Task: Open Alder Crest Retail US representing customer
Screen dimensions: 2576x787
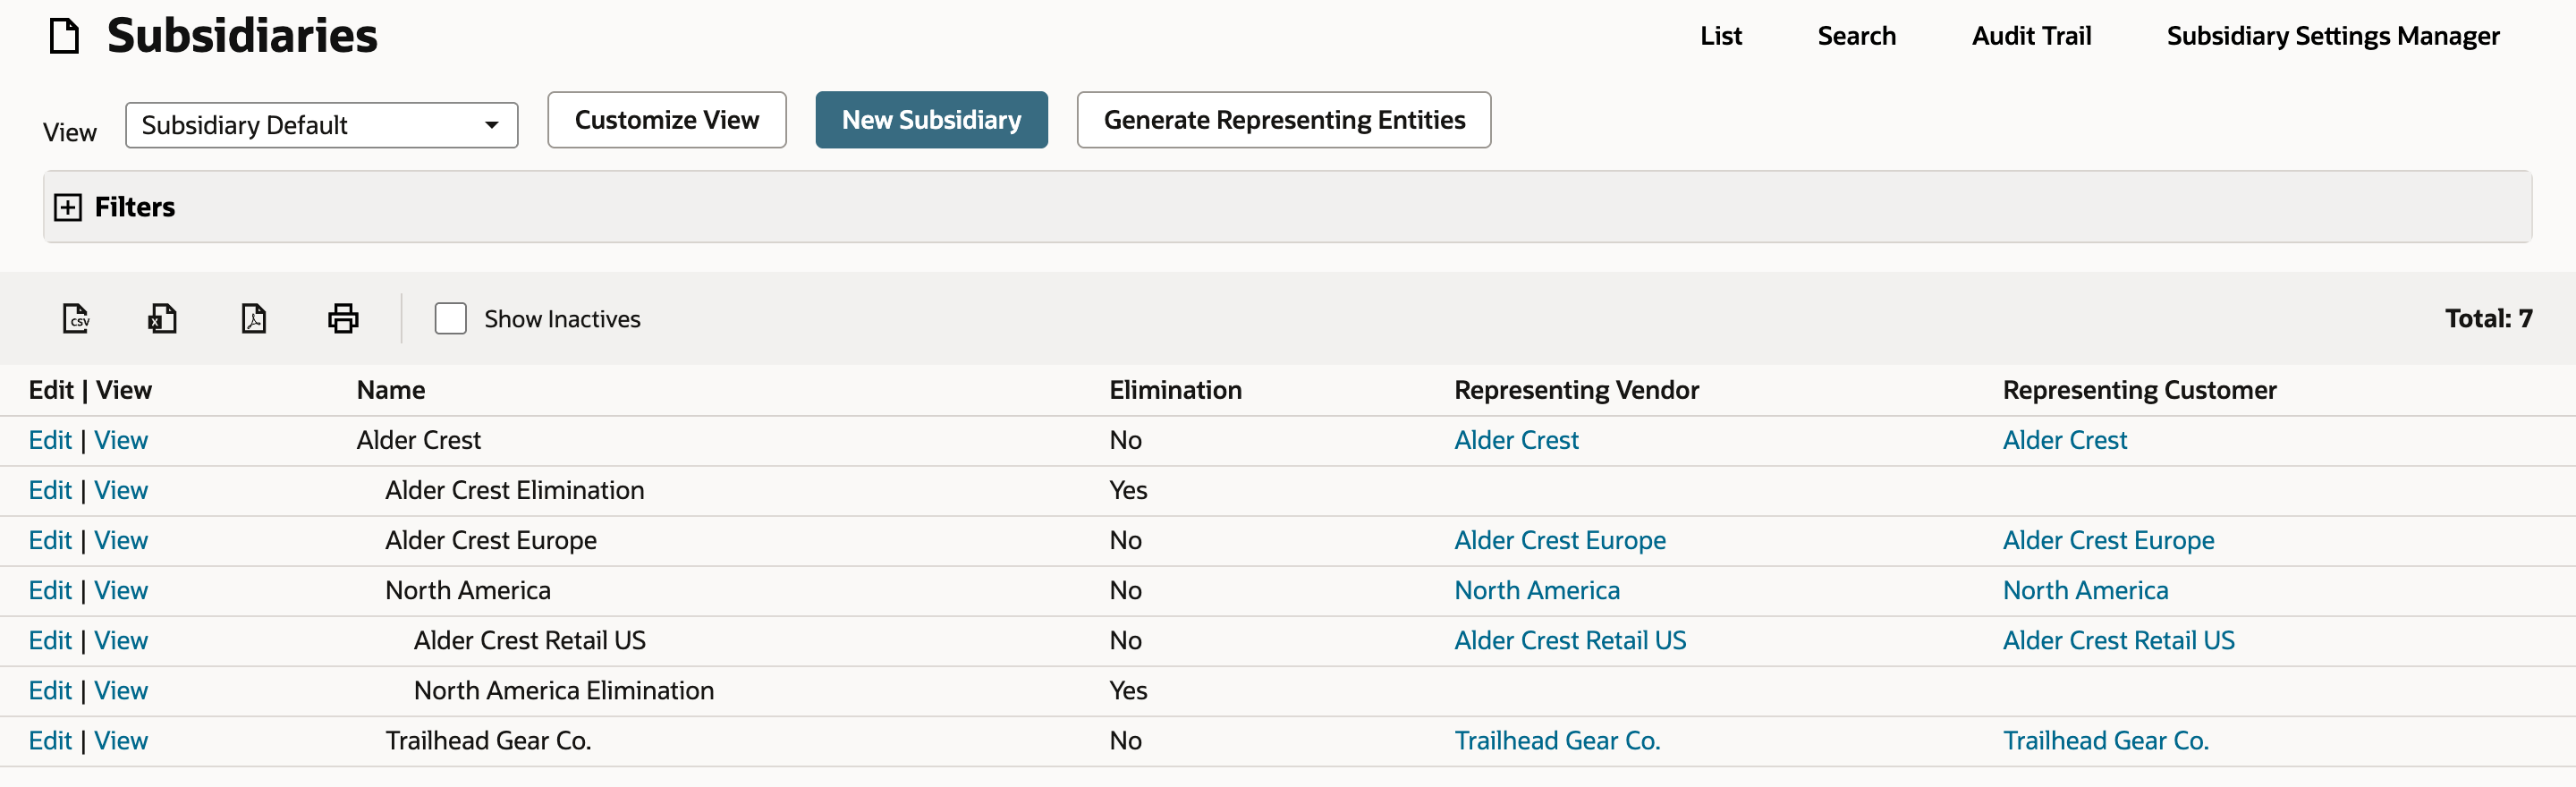Action: tap(2118, 640)
